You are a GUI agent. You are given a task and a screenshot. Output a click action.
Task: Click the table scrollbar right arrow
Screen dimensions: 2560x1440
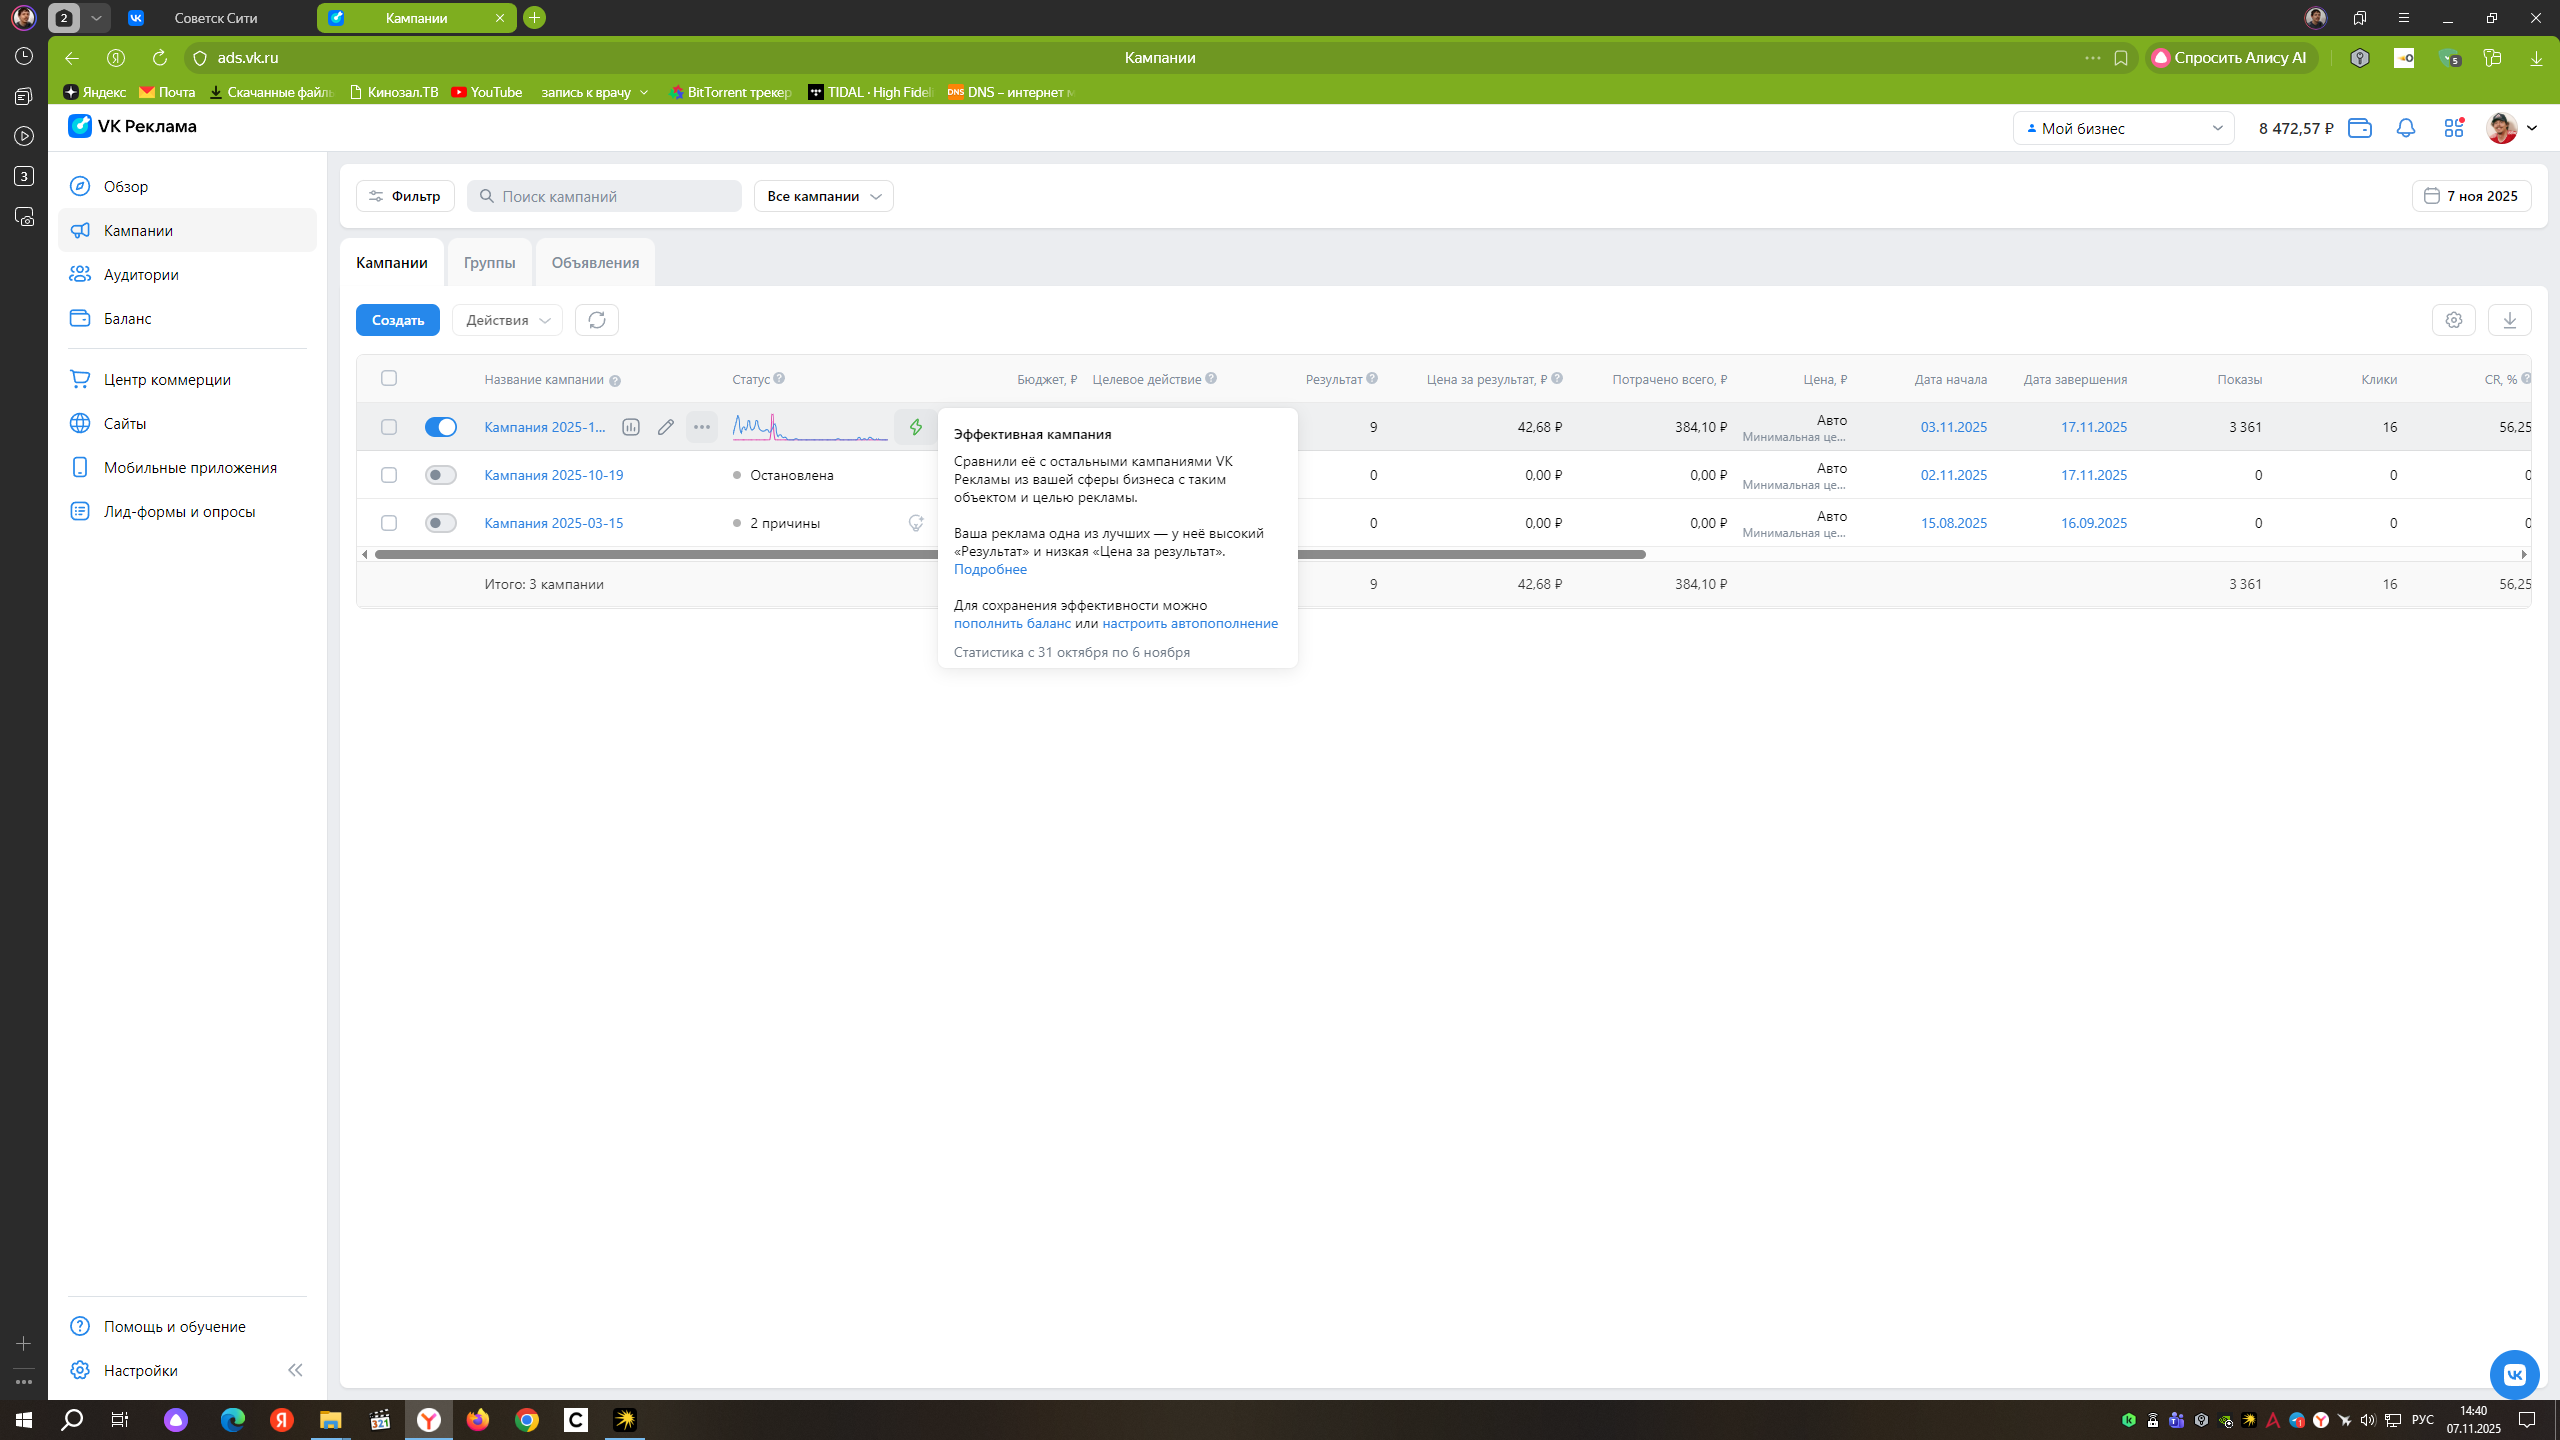tap(2524, 554)
